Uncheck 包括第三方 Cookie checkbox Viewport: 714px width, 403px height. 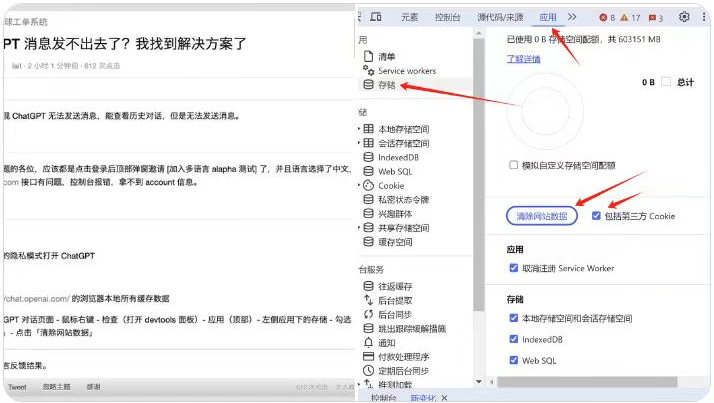596,215
